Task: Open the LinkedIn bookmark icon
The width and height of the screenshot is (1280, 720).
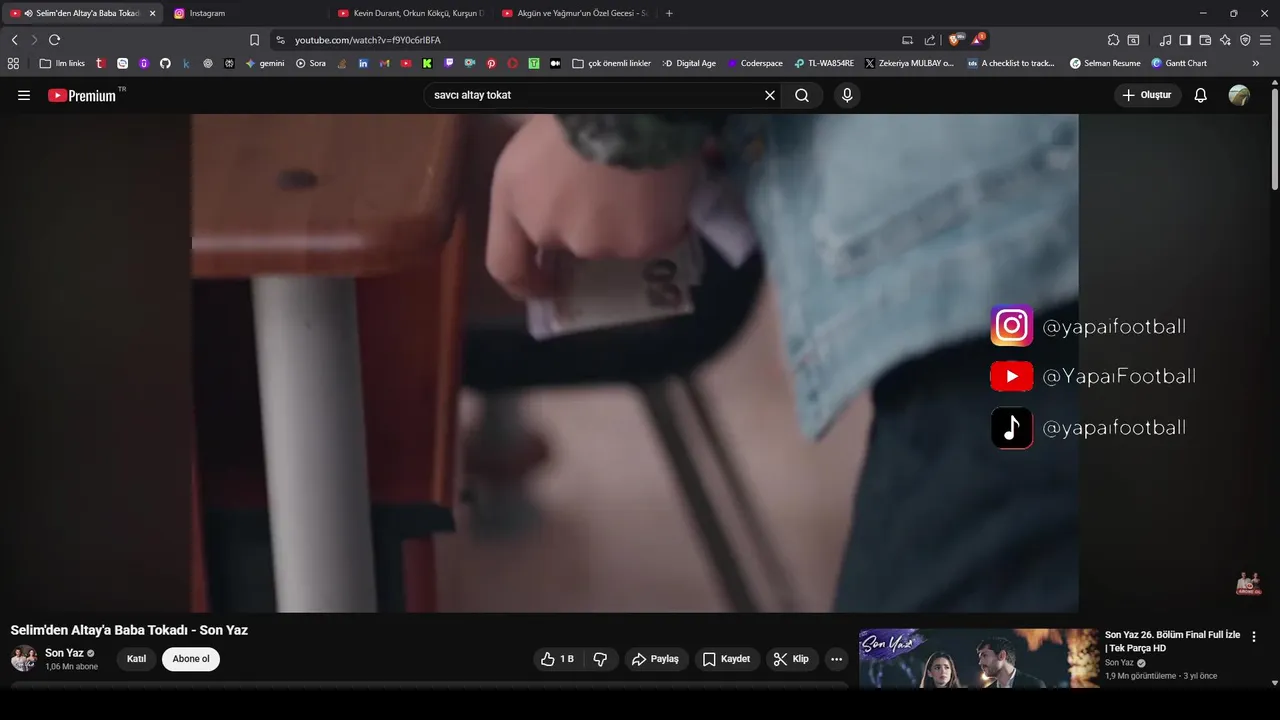Action: 363,63
